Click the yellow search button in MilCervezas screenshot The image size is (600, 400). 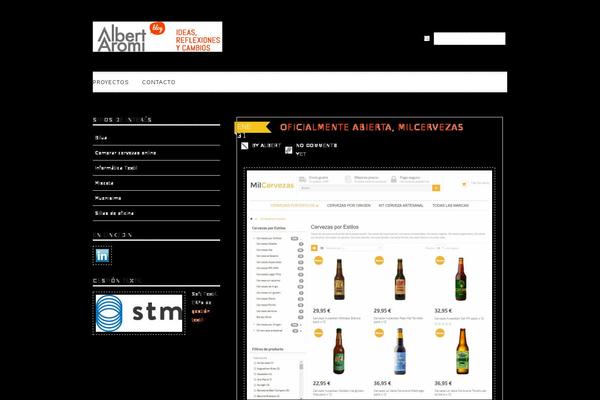(436, 188)
